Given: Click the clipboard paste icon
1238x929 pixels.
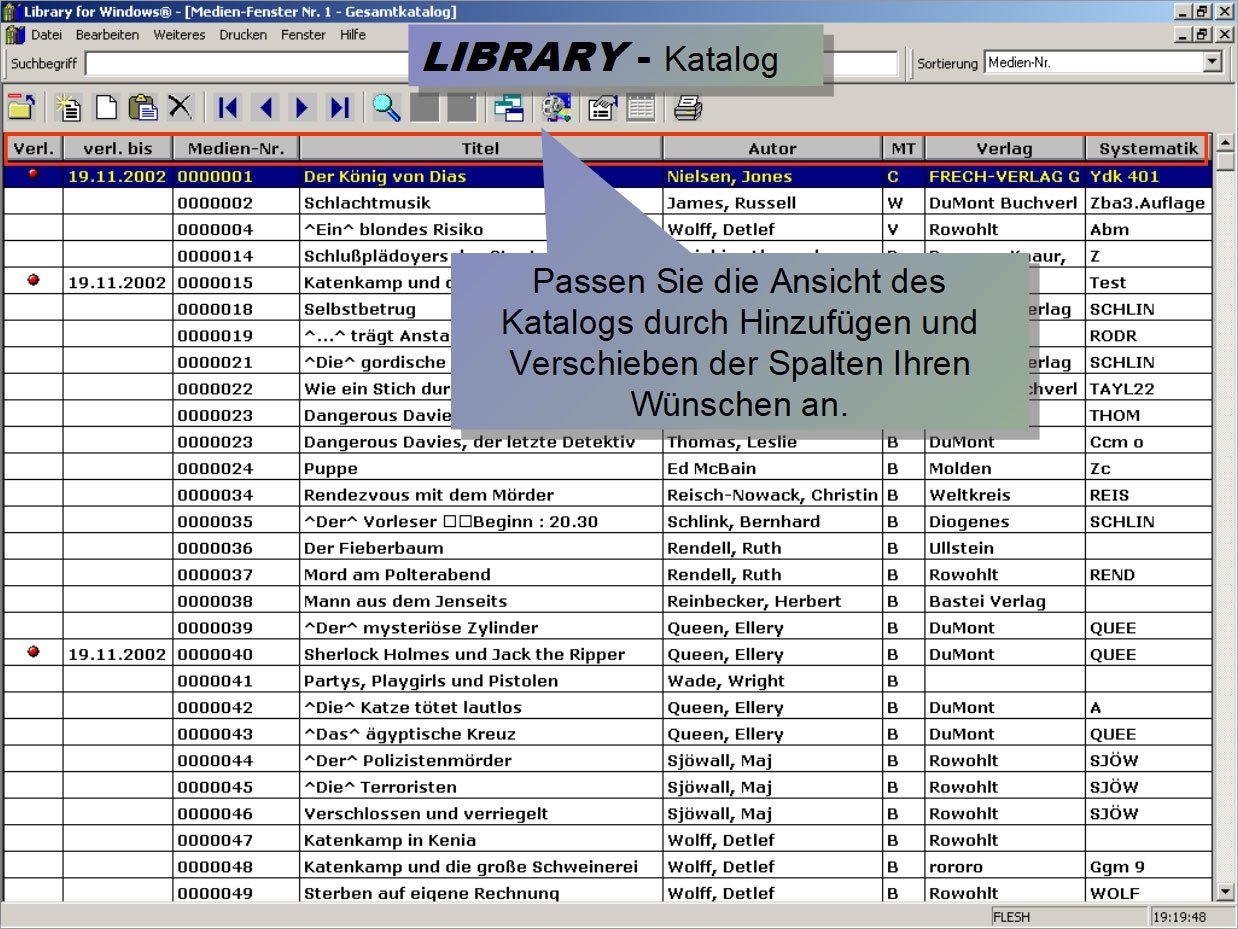Looking at the screenshot, I should pos(143,107).
